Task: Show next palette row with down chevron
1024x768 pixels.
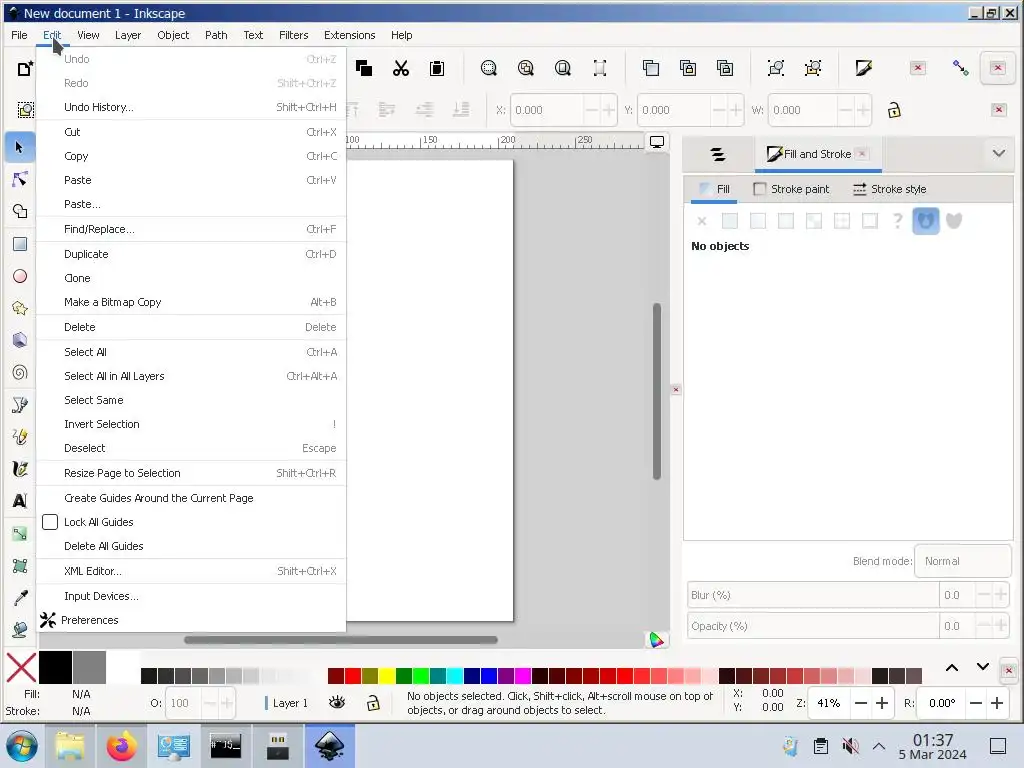Action: click(982, 667)
